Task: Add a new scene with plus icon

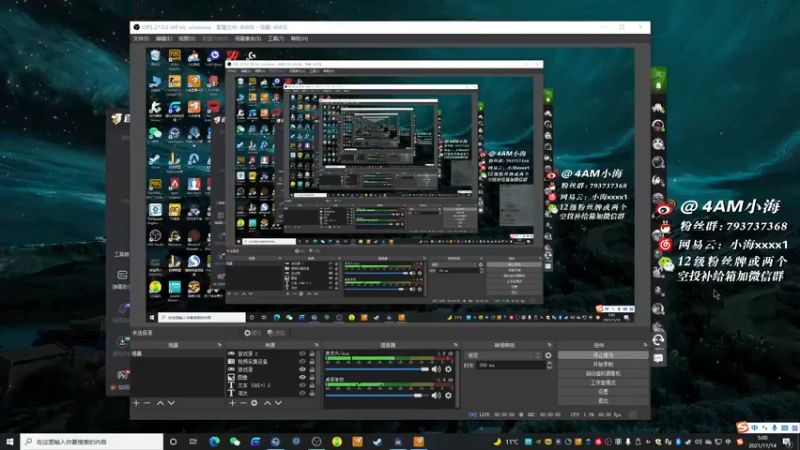Action: [136, 403]
